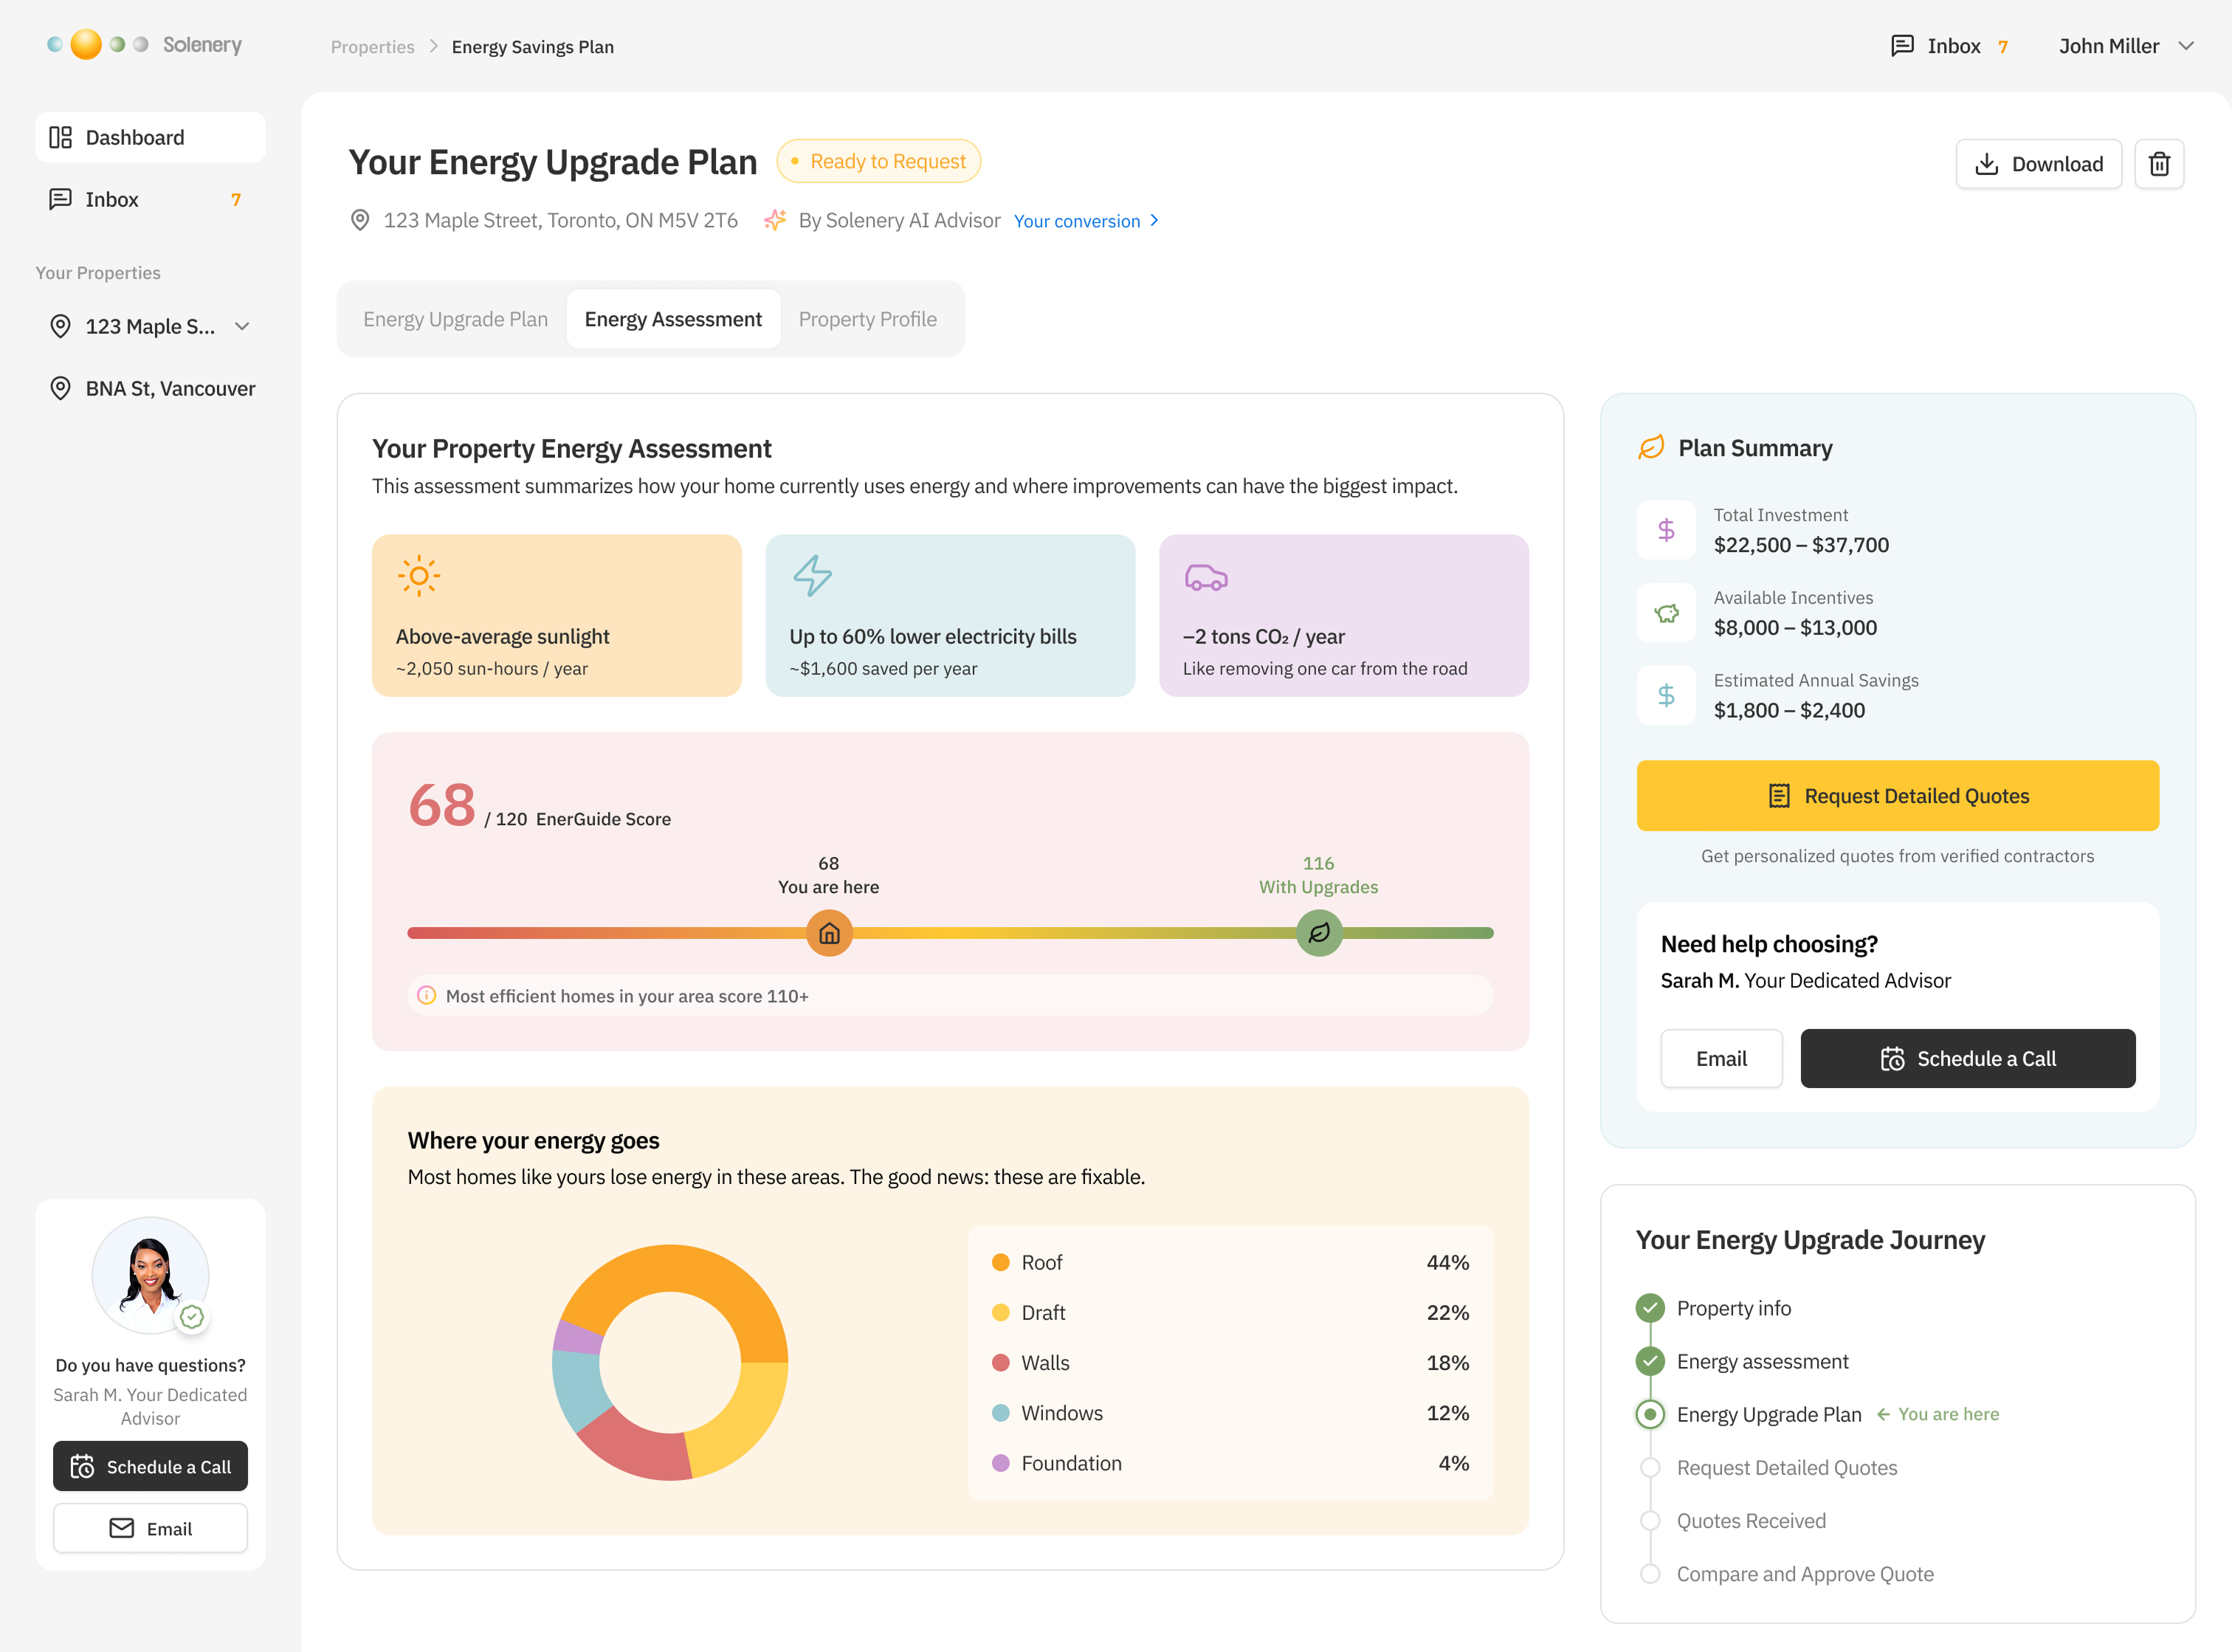Expand the 123 Maple S... property dropdown

[242, 327]
